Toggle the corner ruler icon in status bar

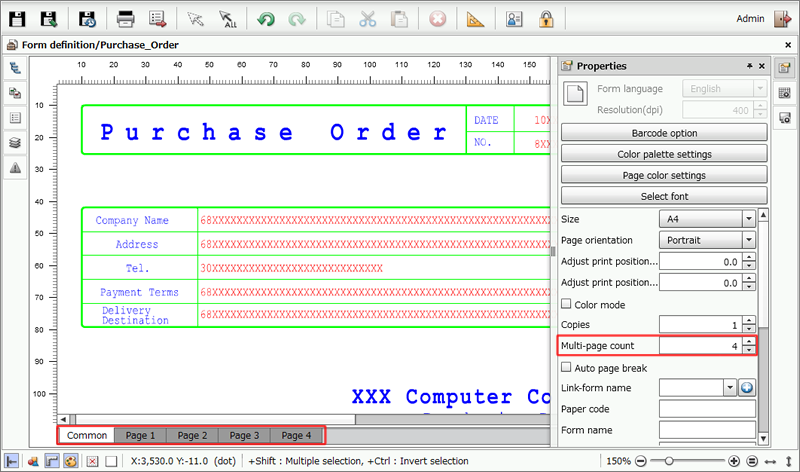pyautogui.click(x=52, y=461)
